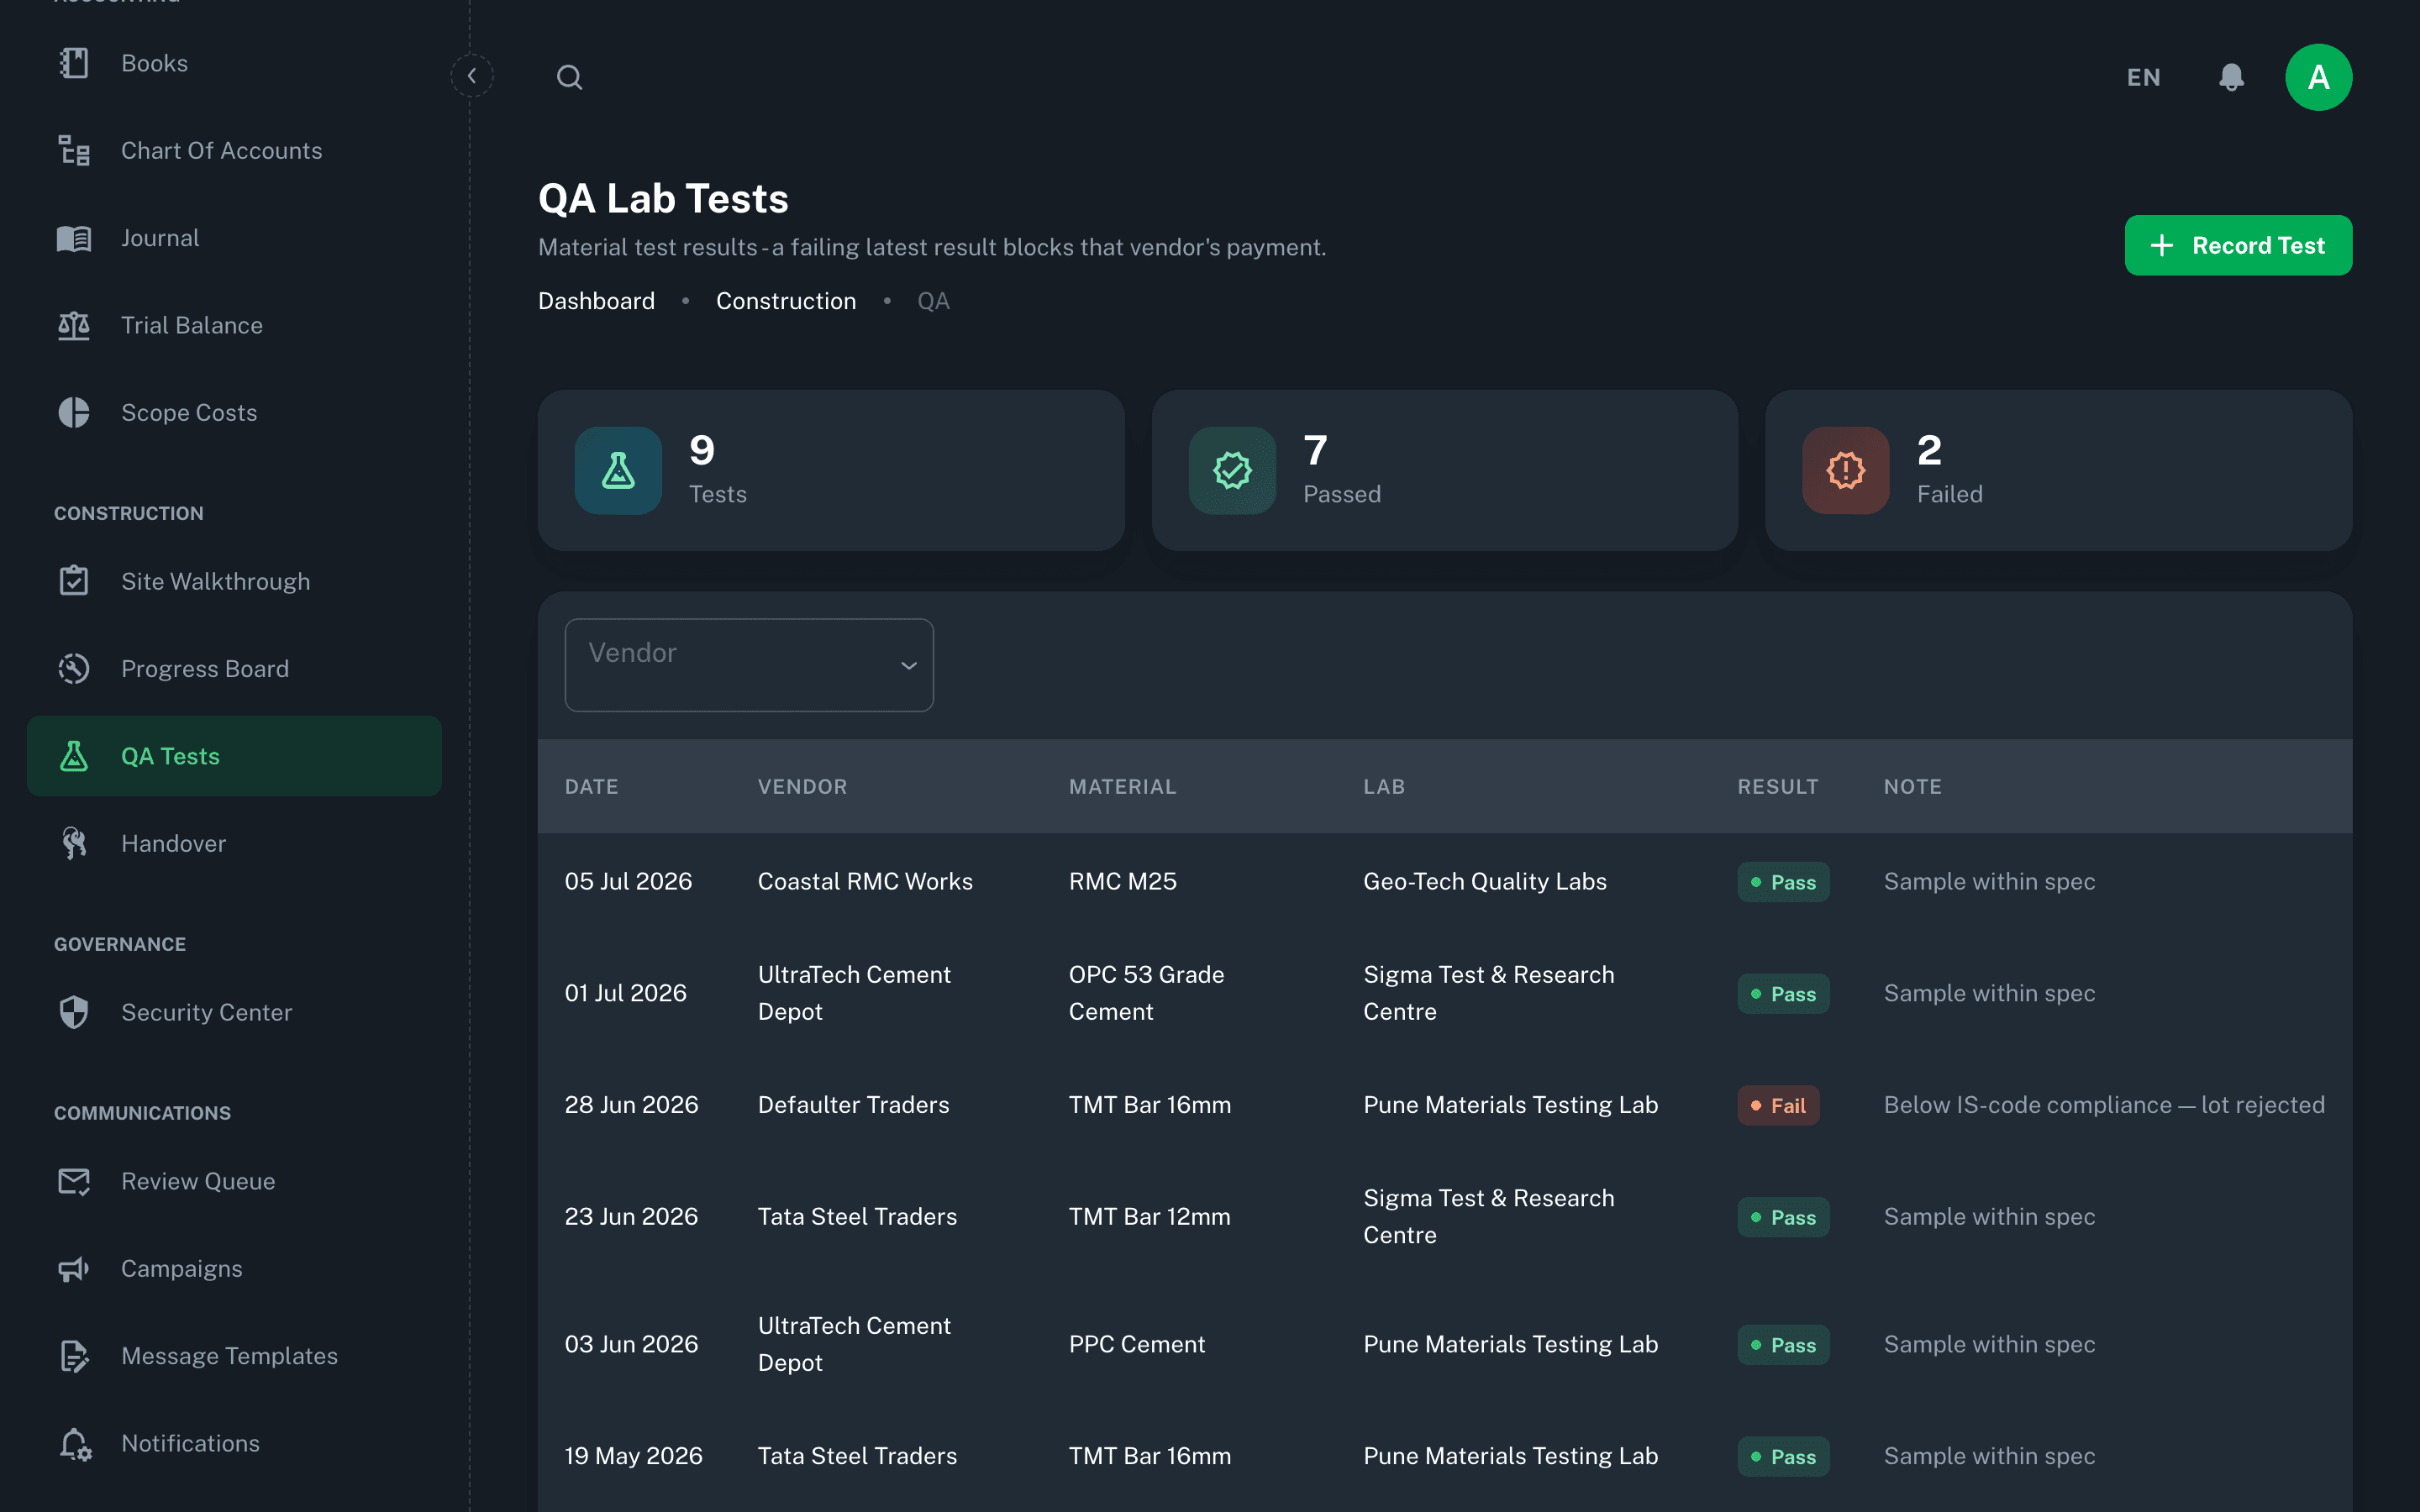Click the verified badge icon on Passed card

click(1232, 470)
